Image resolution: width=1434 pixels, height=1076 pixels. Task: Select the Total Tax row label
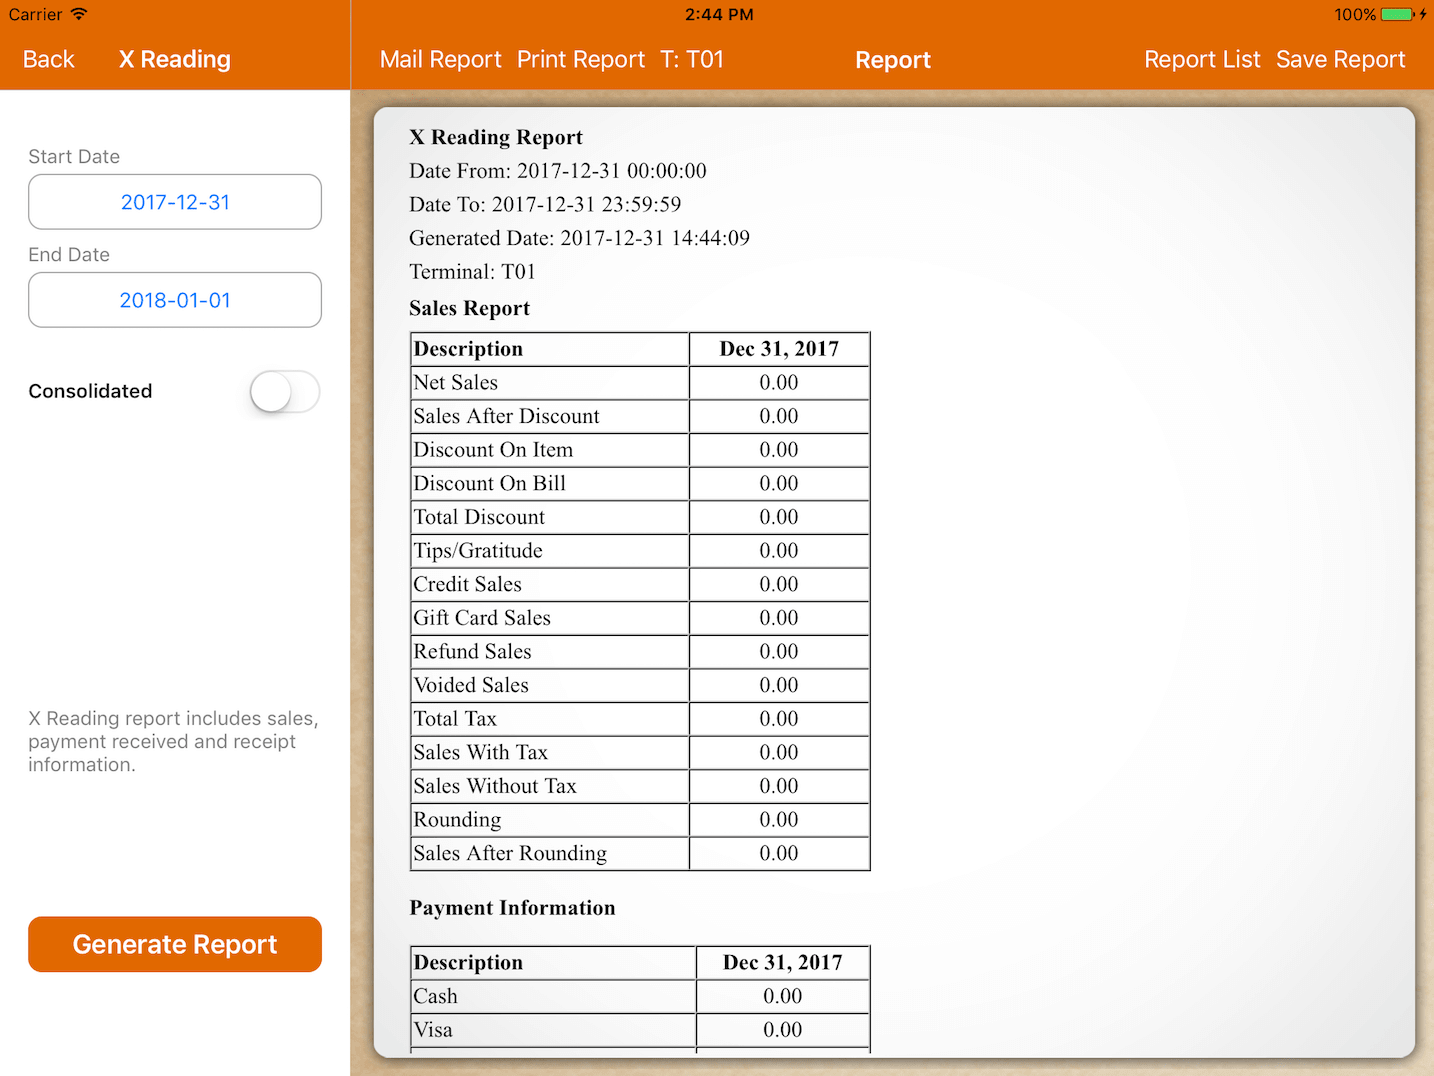tap(455, 719)
